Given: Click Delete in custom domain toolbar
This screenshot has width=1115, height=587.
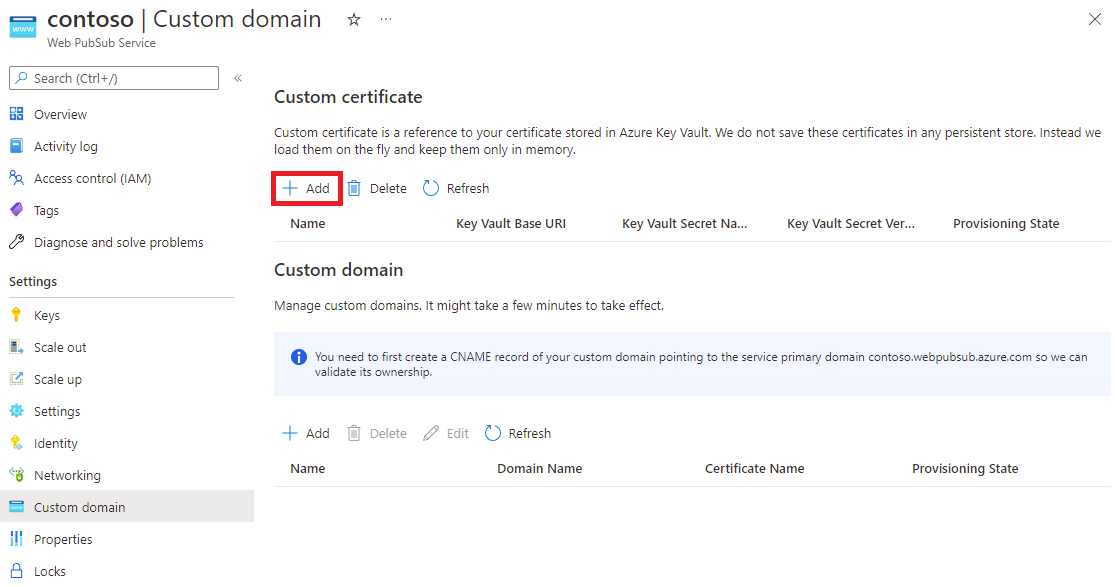Looking at the screenshot, I should pyautogui.click(x=377, y=433).
